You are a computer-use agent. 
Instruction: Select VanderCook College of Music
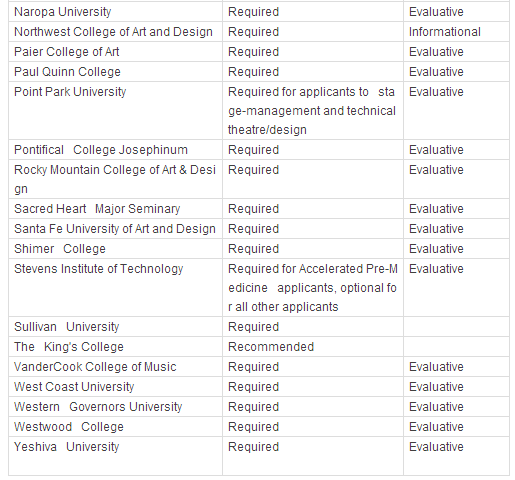coord(95,367)
